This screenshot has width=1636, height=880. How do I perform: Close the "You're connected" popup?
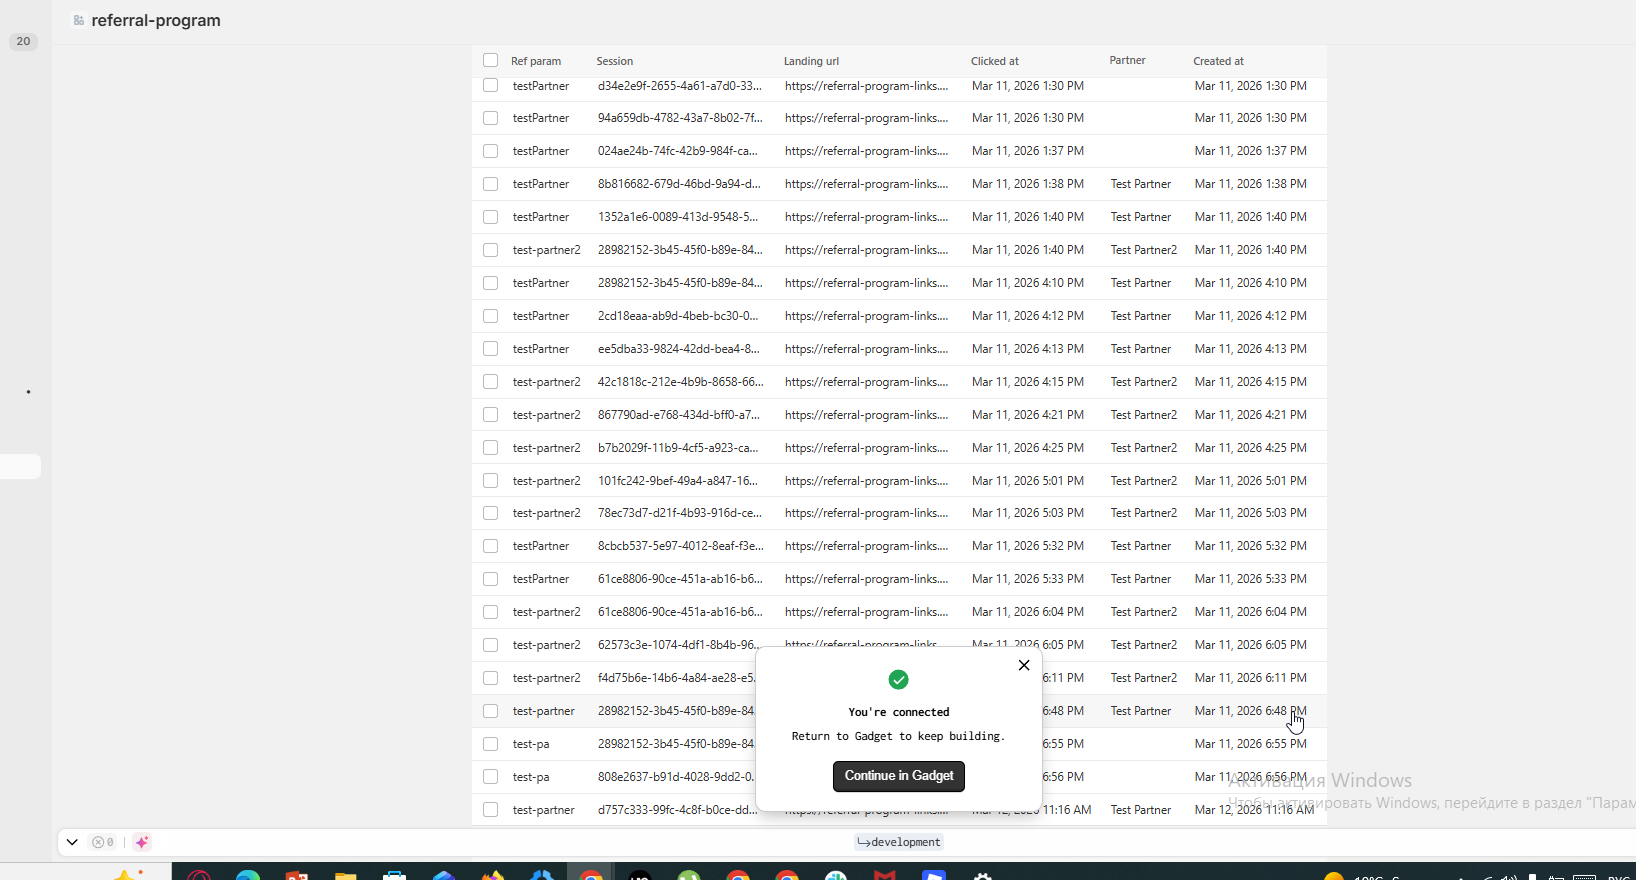click(1024, 665)
